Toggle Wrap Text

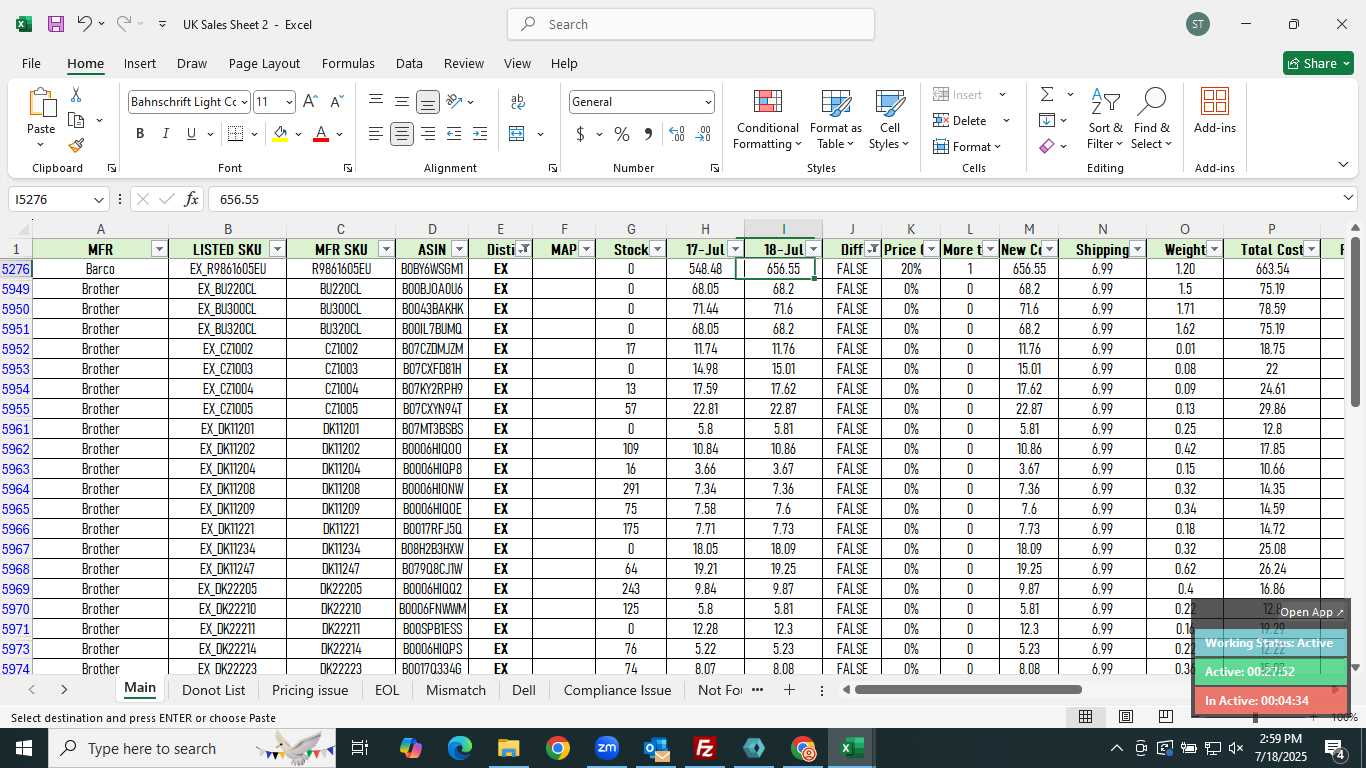(518, 102)
